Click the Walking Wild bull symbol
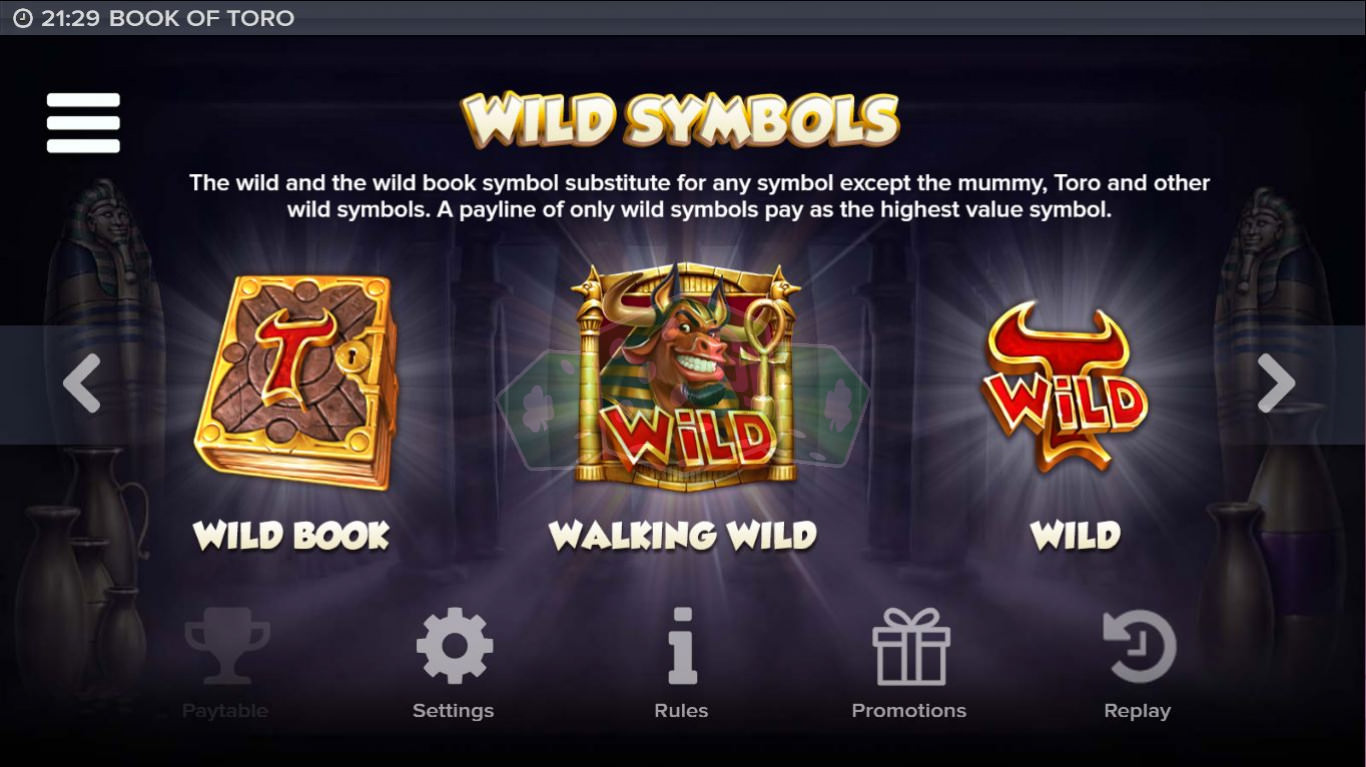Screen dimensions: 1366x767 point(684,377)
